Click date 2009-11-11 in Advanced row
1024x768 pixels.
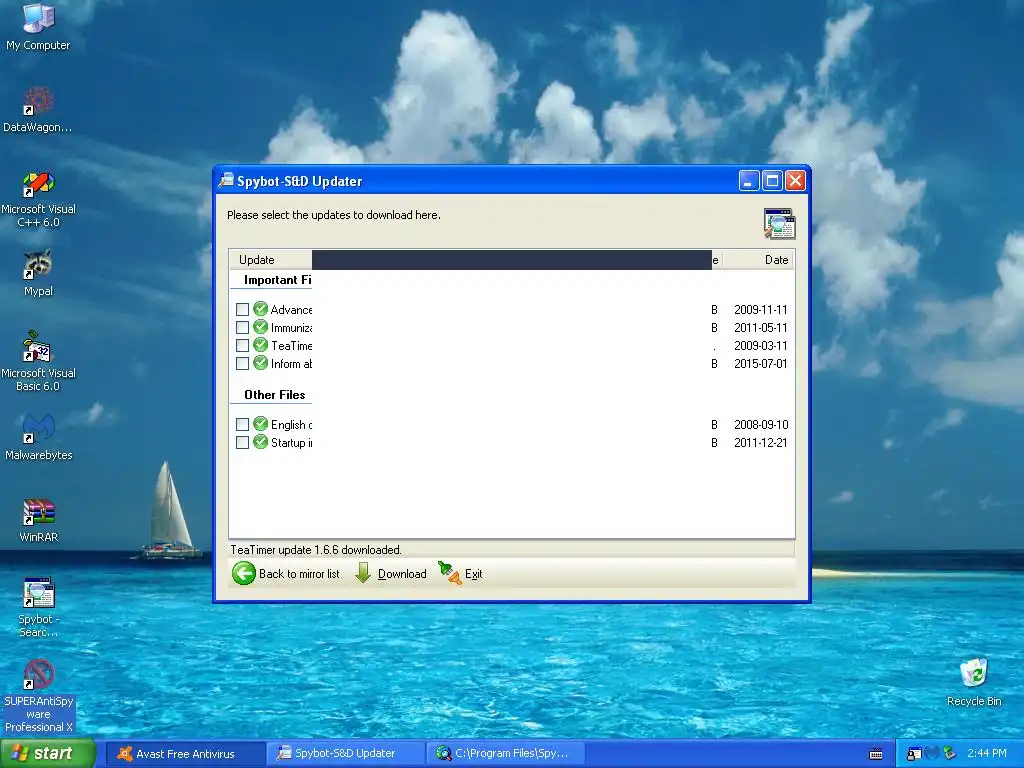(761, 310)
